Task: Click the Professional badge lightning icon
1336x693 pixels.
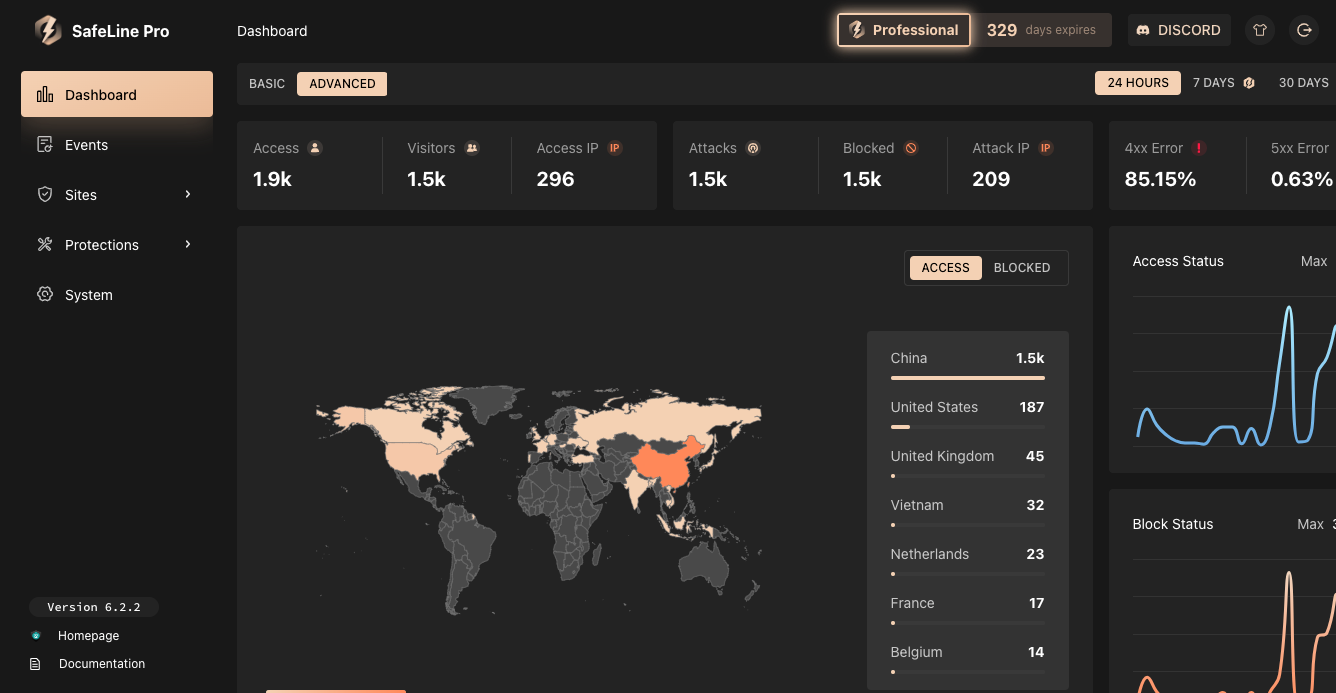Action: coord(857,30)
